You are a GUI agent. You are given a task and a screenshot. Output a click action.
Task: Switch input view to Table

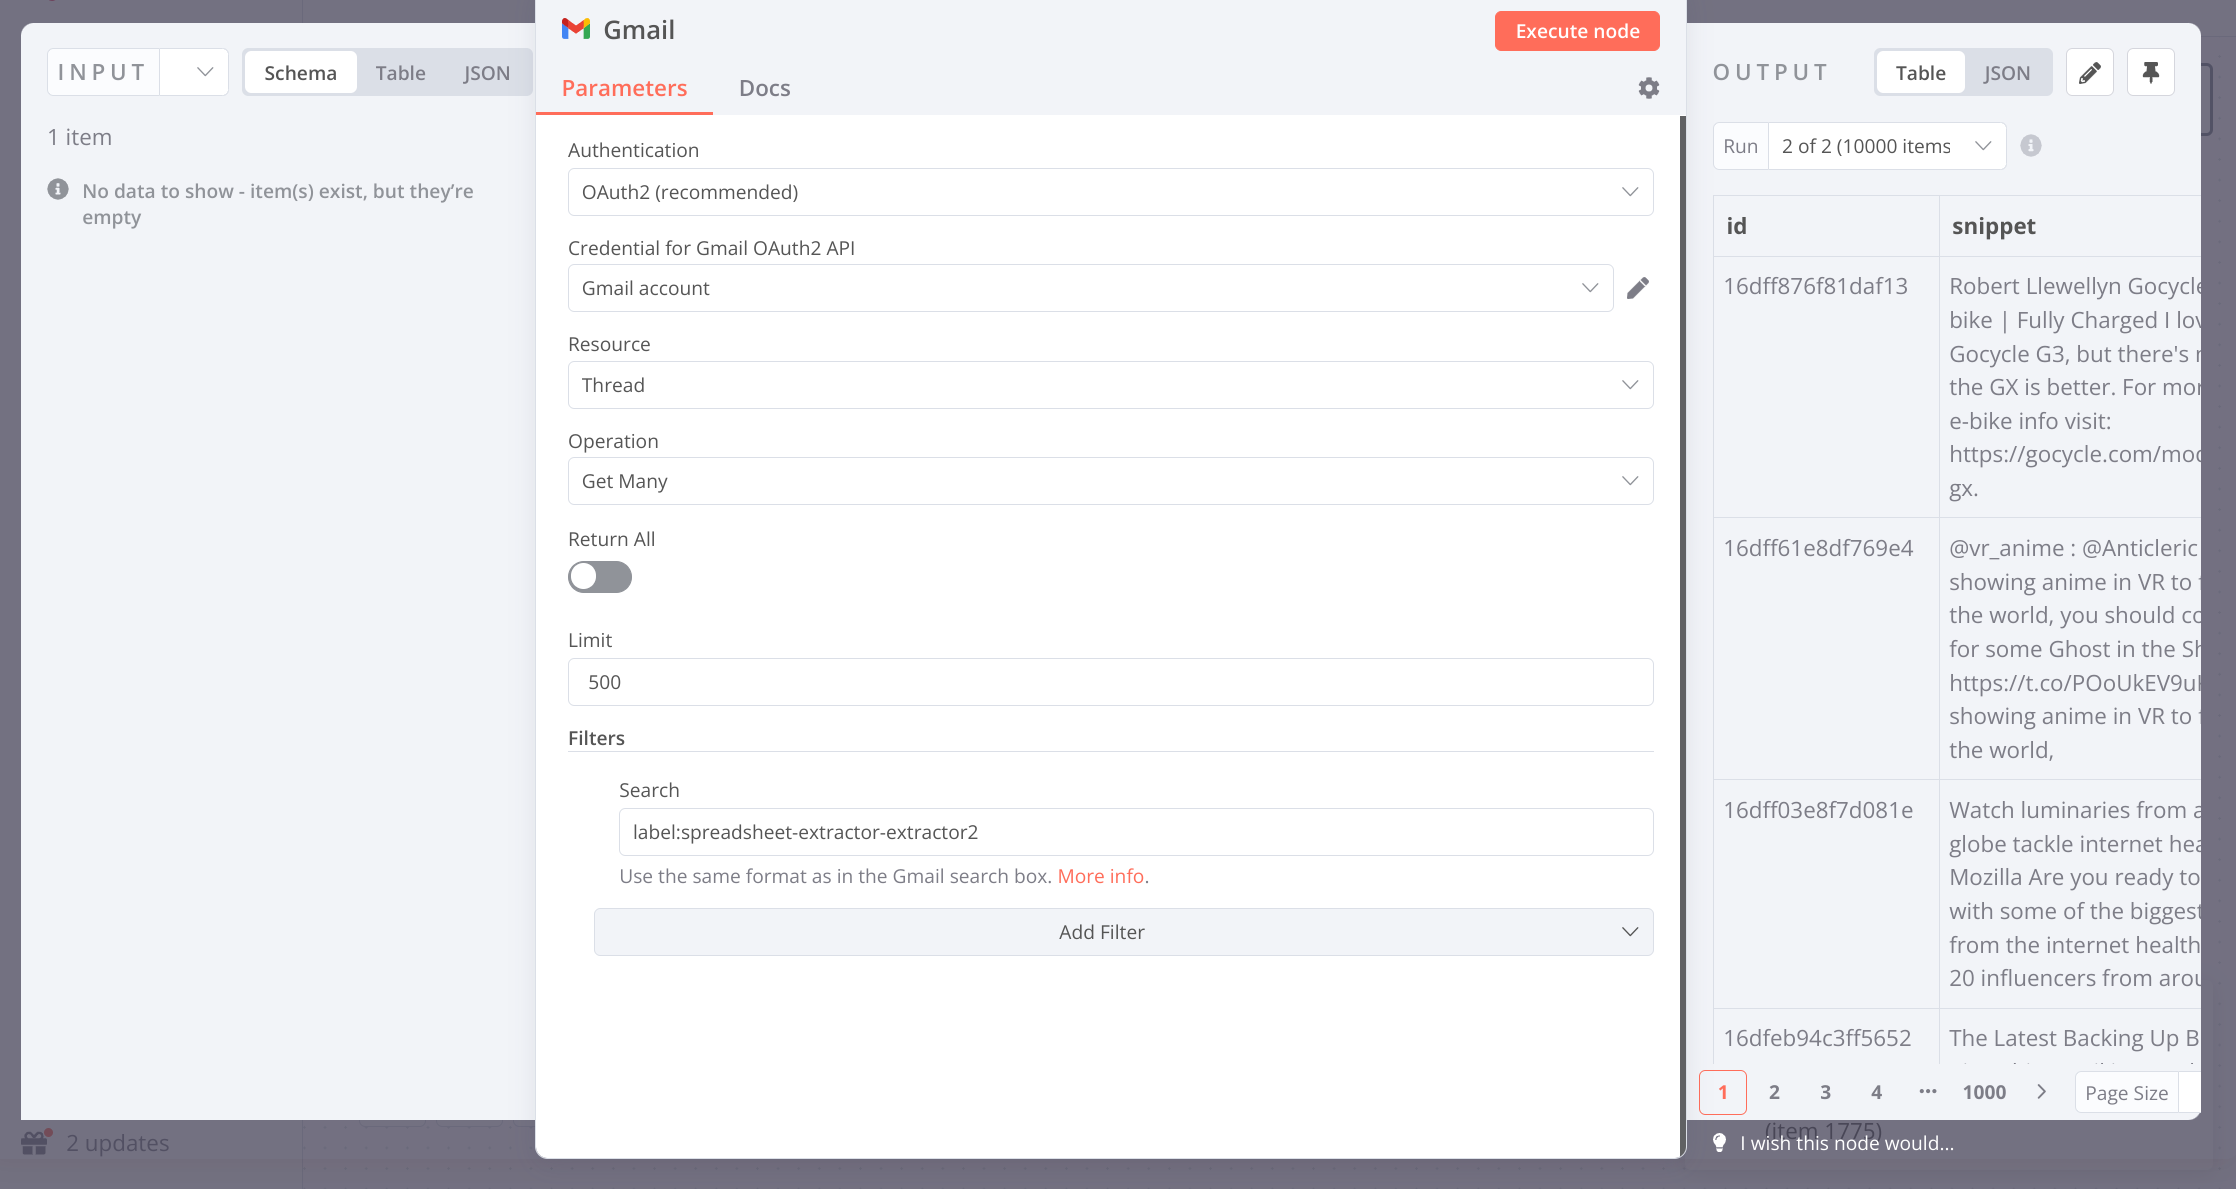point(400,73)
